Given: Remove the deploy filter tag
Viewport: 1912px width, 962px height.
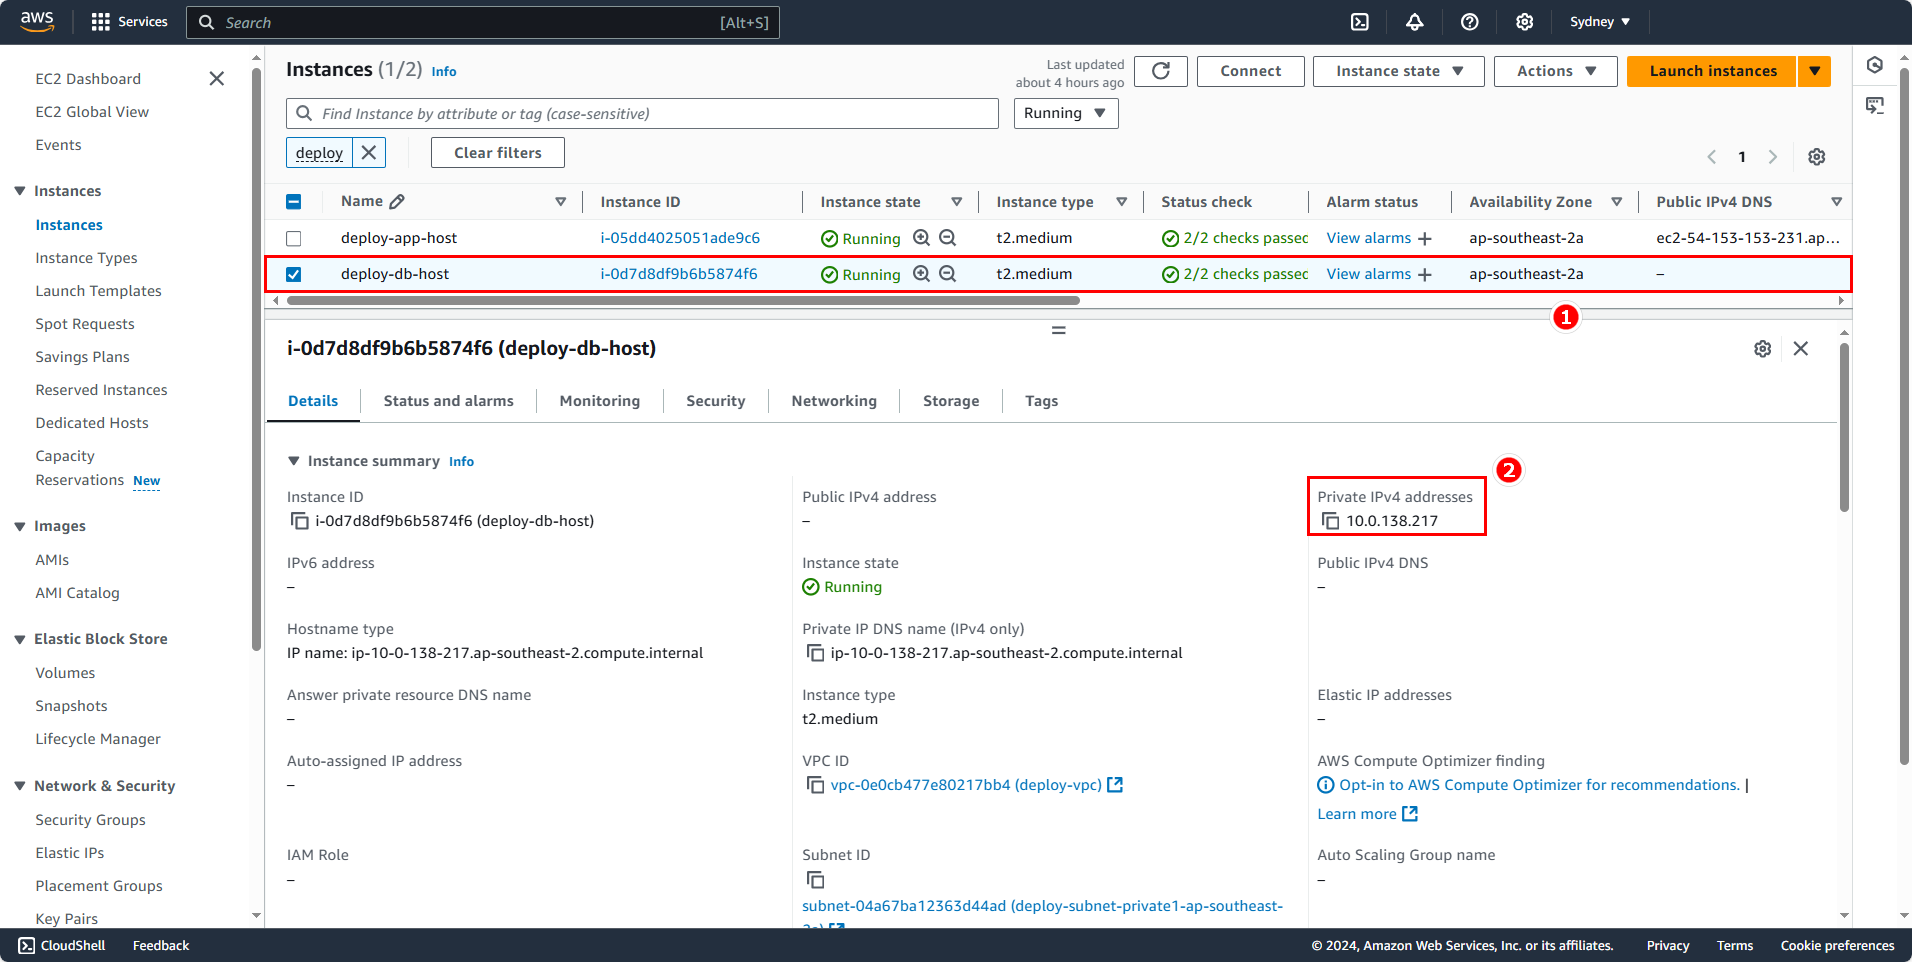Looking at the screenshot, I should [x=369, y=152].
